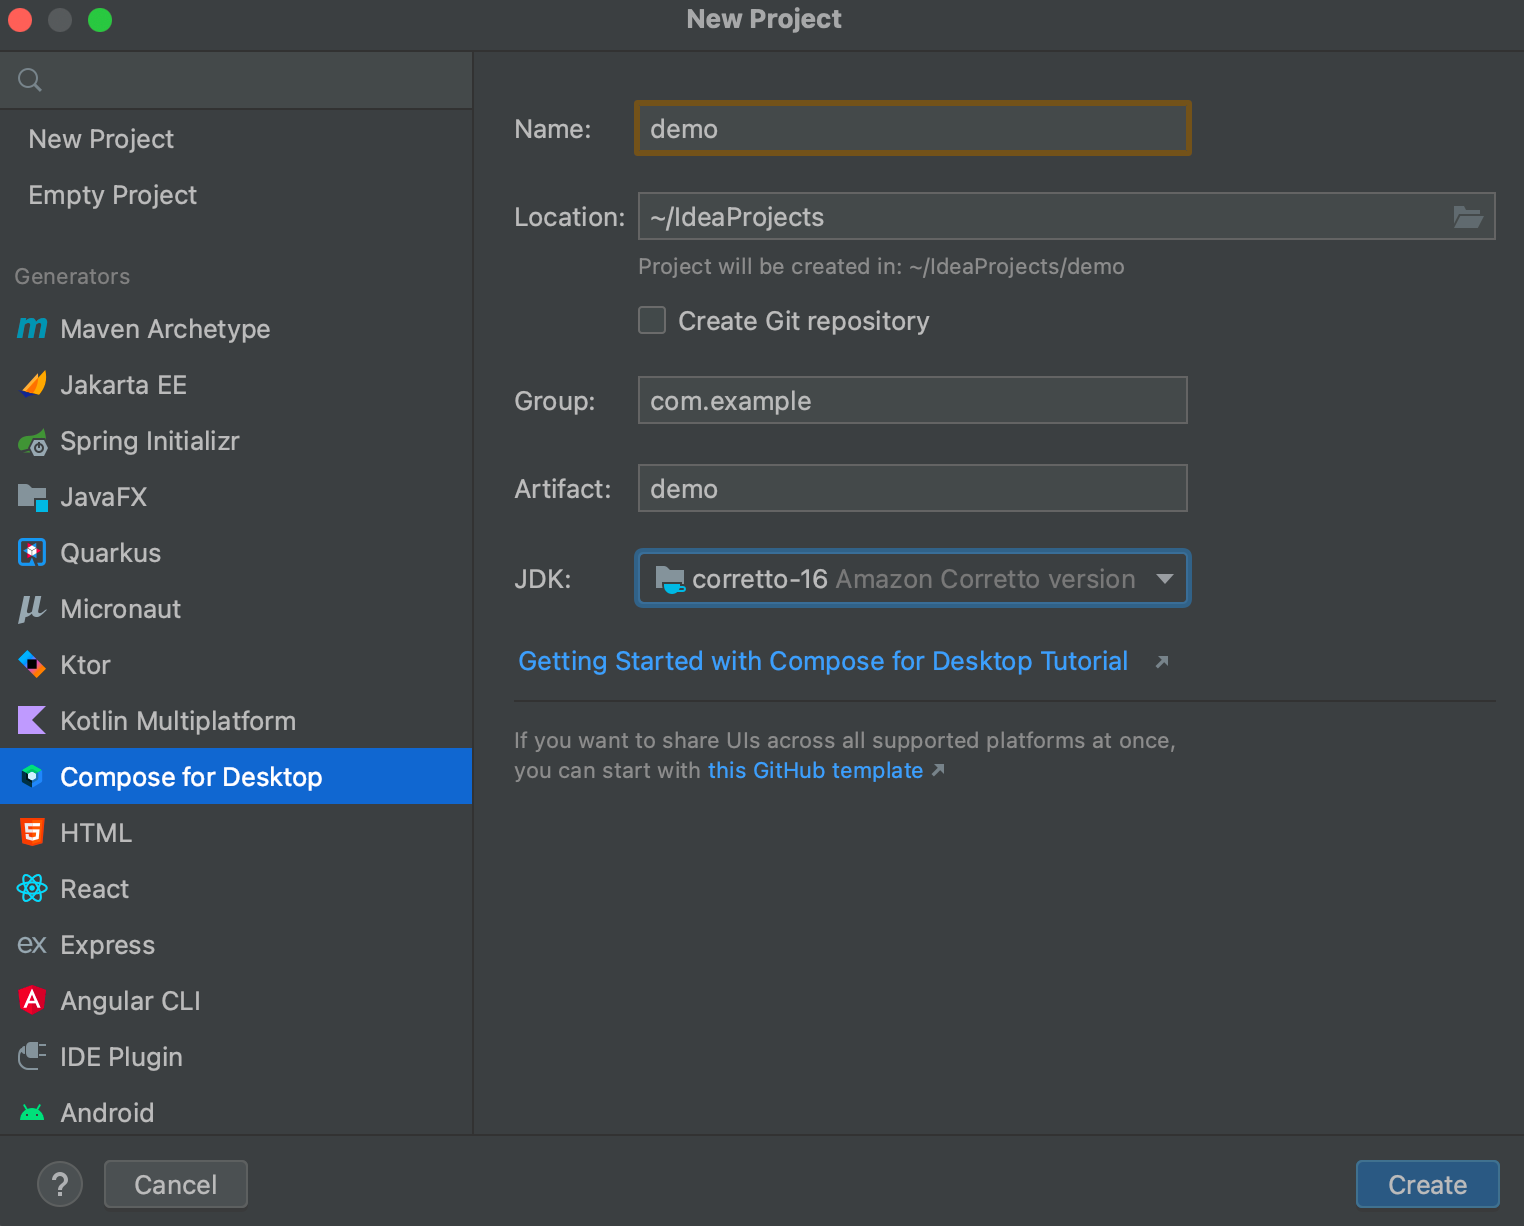Select the Jakarta EE generator label

(123, 384)
